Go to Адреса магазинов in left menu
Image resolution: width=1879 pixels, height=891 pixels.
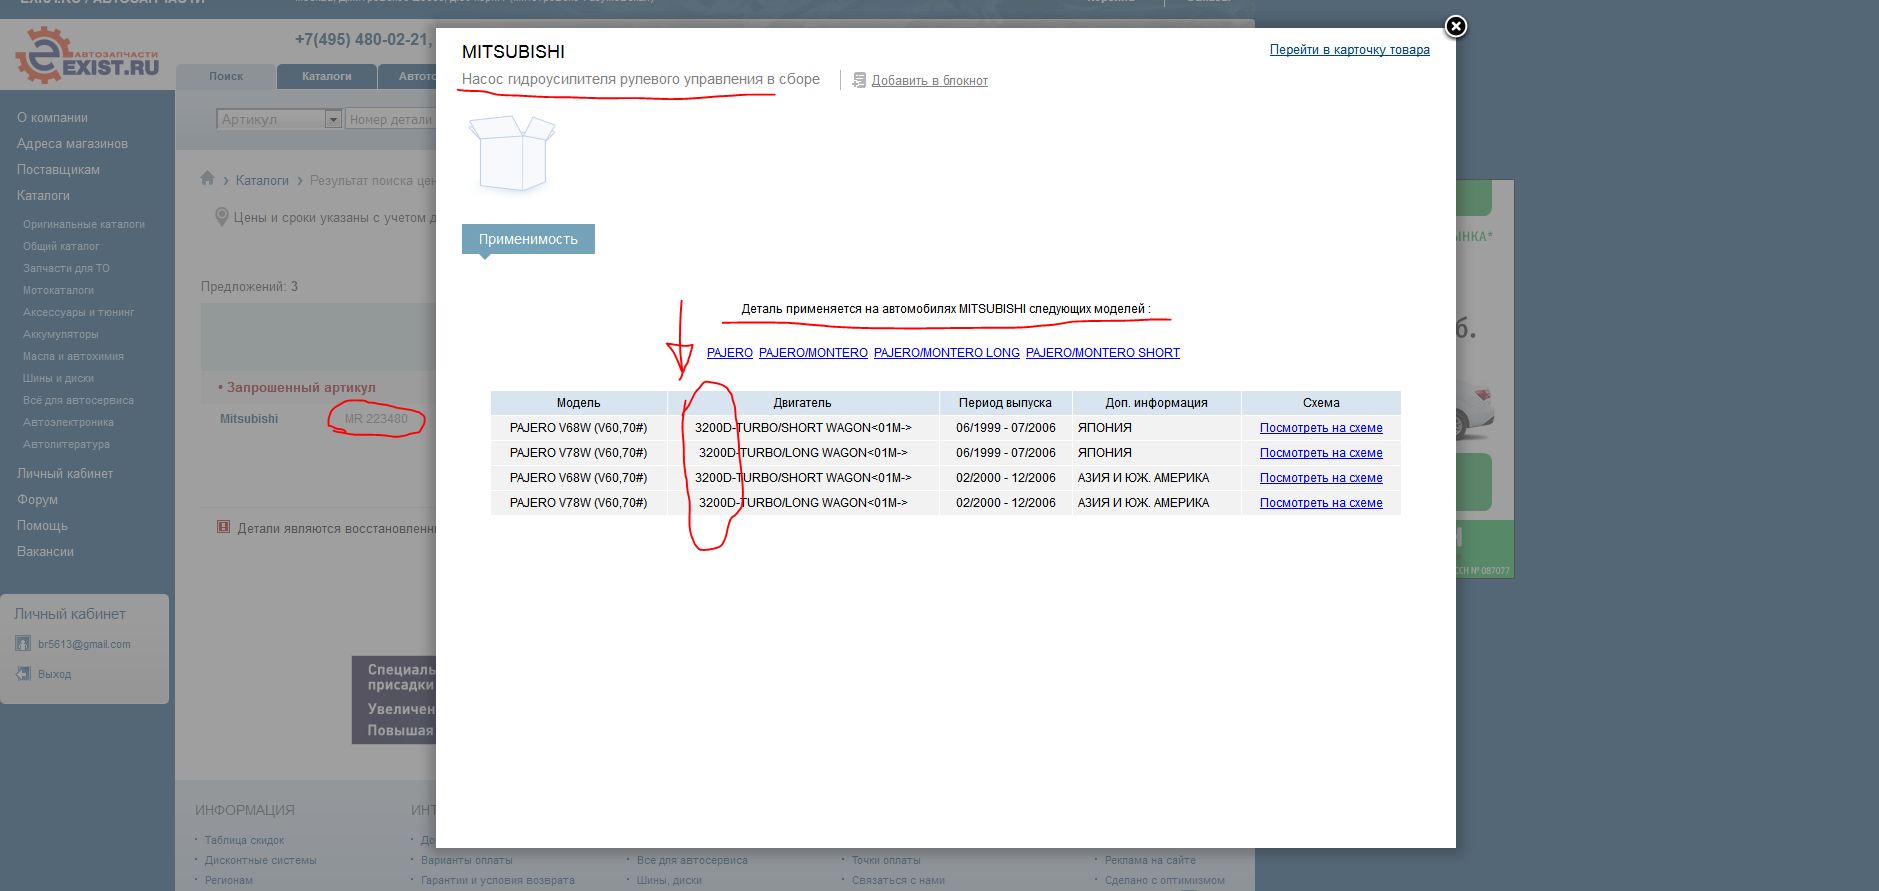coord(72,144)
